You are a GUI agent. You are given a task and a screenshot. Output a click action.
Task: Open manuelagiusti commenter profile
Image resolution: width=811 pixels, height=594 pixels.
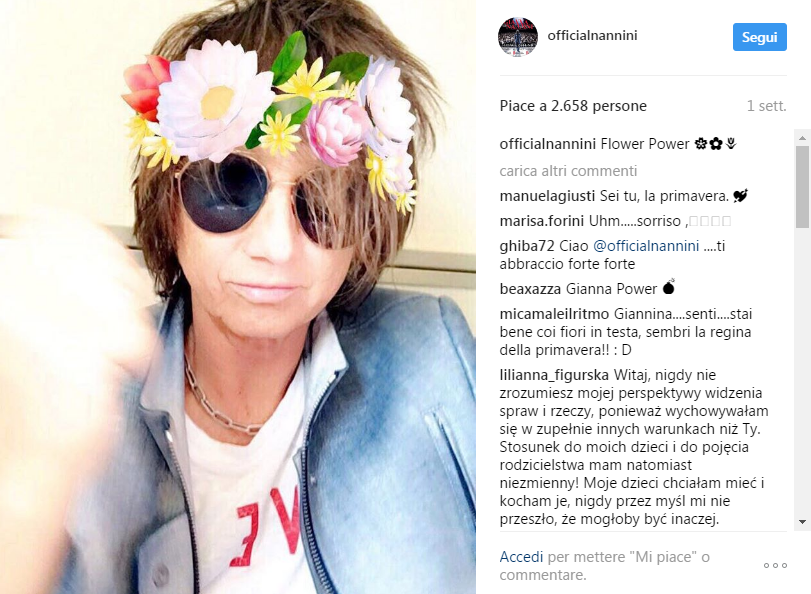[x=547, y=196]
